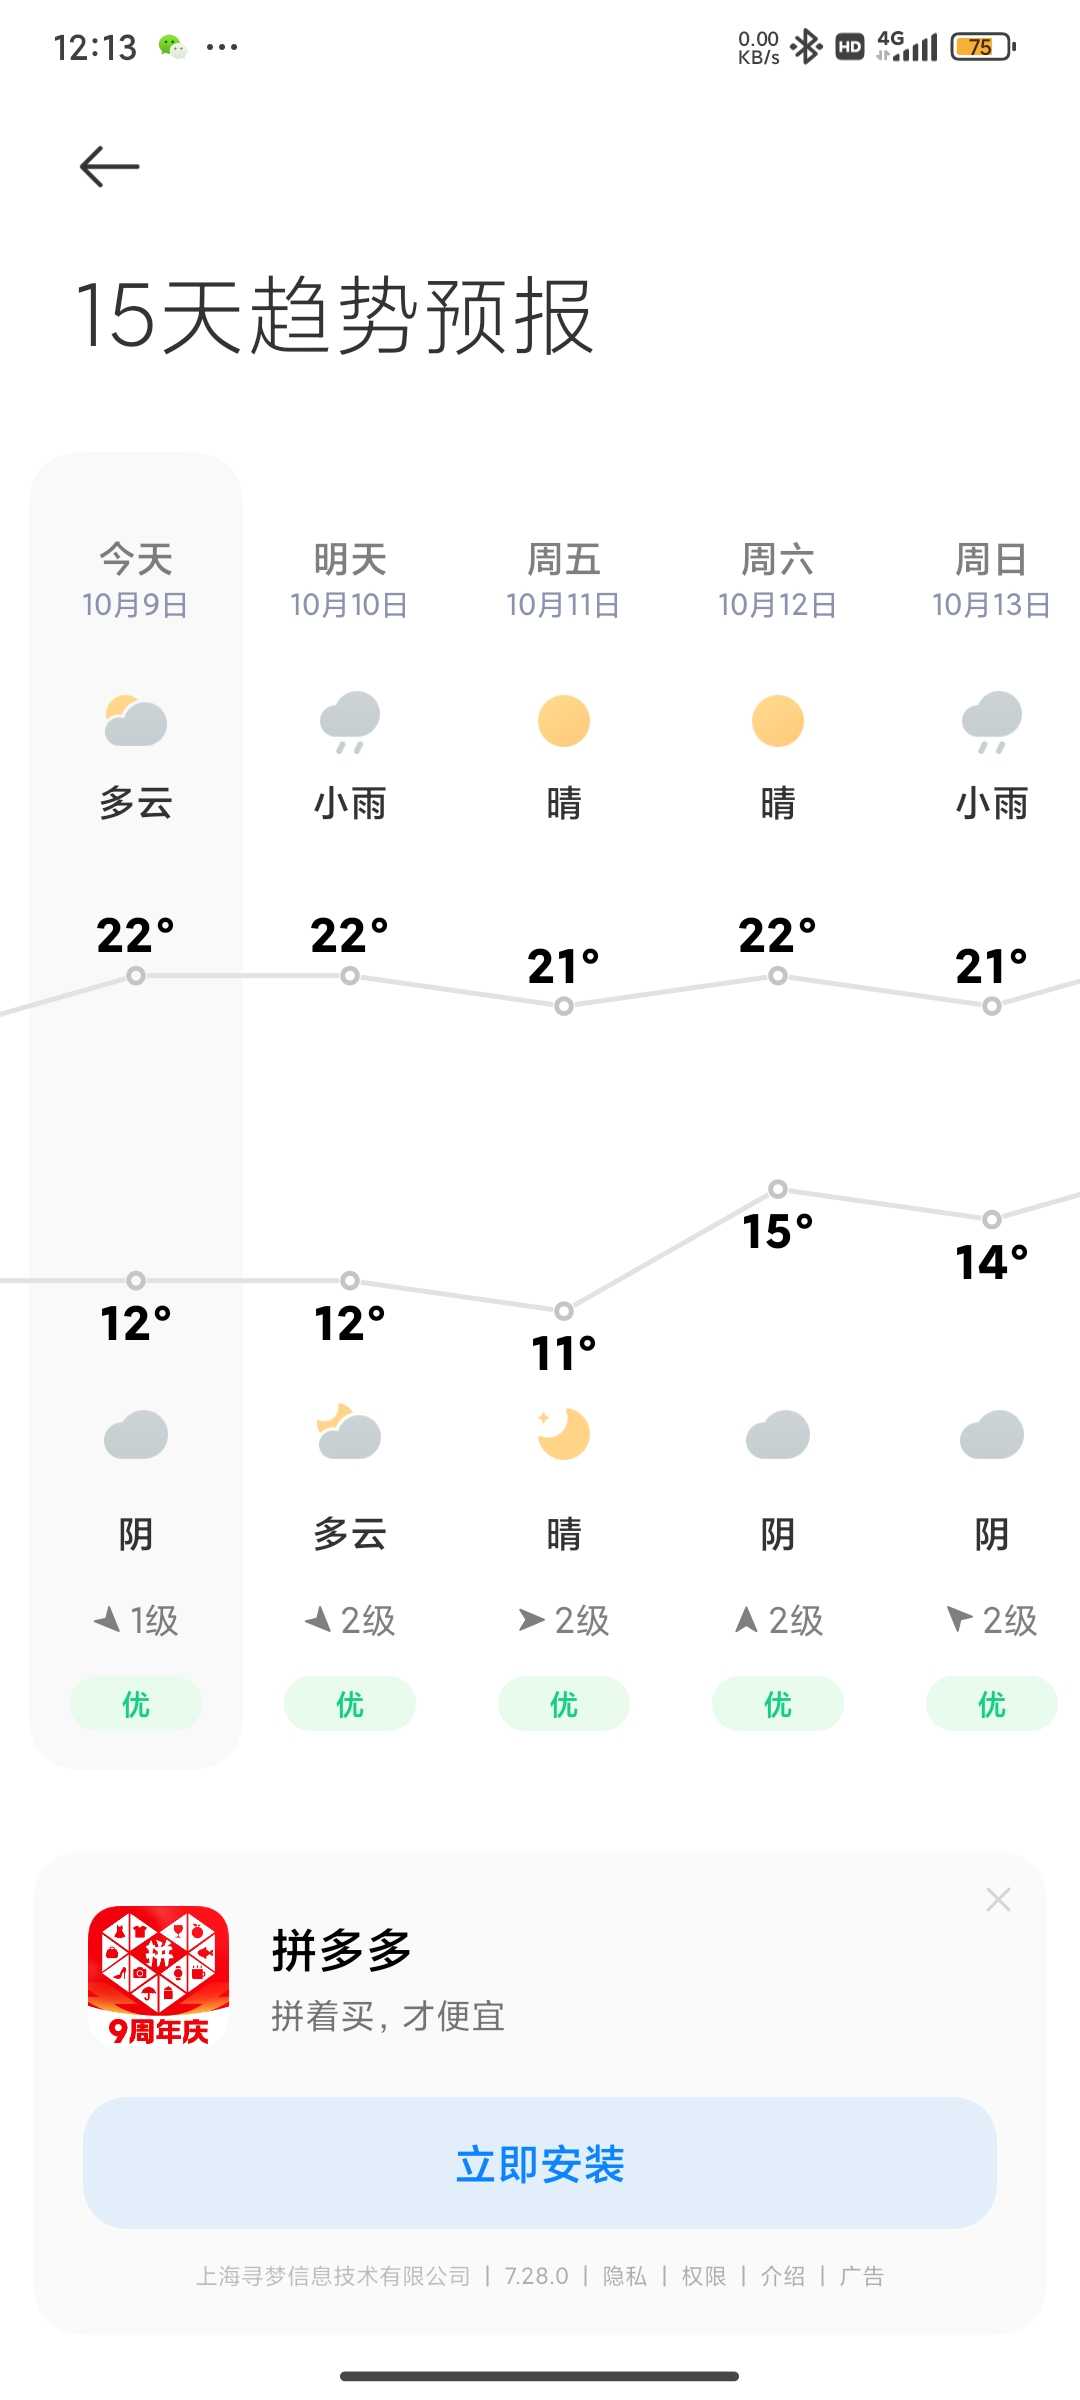The height and width of the screenshot is (2400, 1080).
Task: Tap the 立即安装 install button
Action: coord(540,2163)
